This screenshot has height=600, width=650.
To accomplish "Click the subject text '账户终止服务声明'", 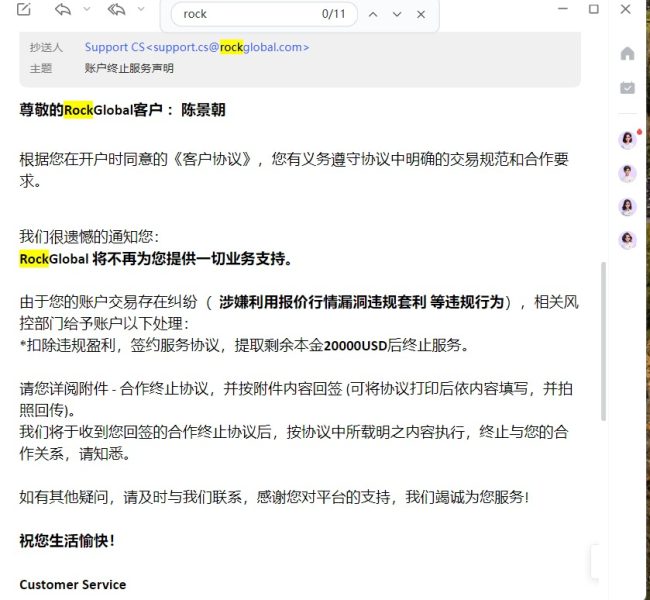I will (x=129, y=68).
